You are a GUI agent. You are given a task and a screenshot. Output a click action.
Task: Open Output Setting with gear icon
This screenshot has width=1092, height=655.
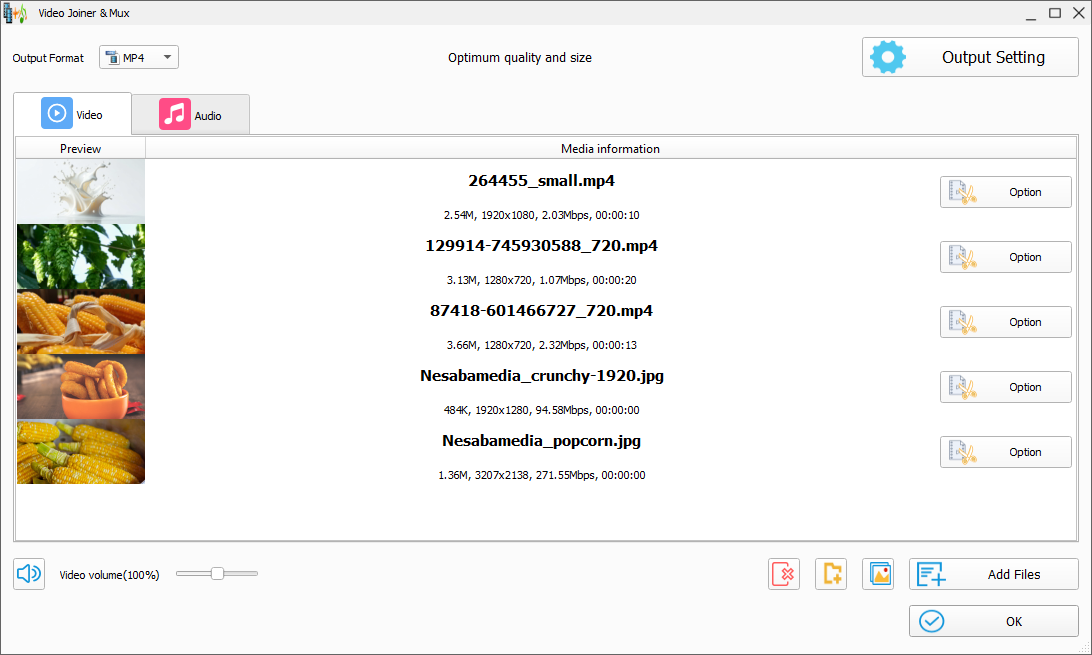coord(969,57)
